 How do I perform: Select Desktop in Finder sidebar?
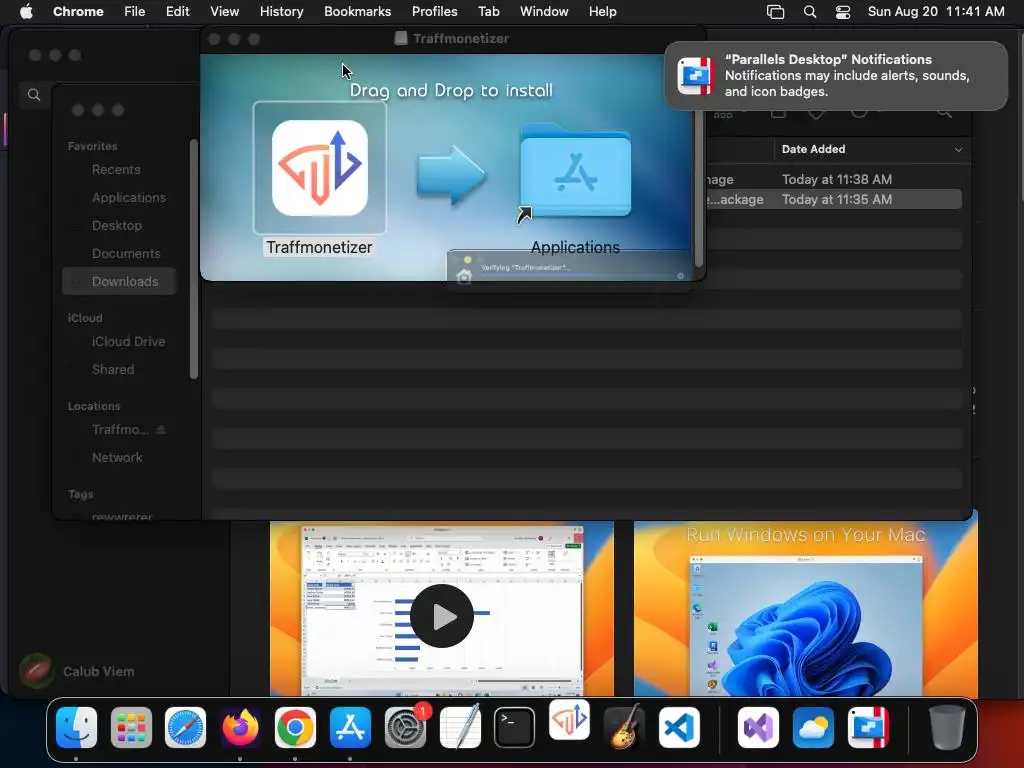coord(119,226)
